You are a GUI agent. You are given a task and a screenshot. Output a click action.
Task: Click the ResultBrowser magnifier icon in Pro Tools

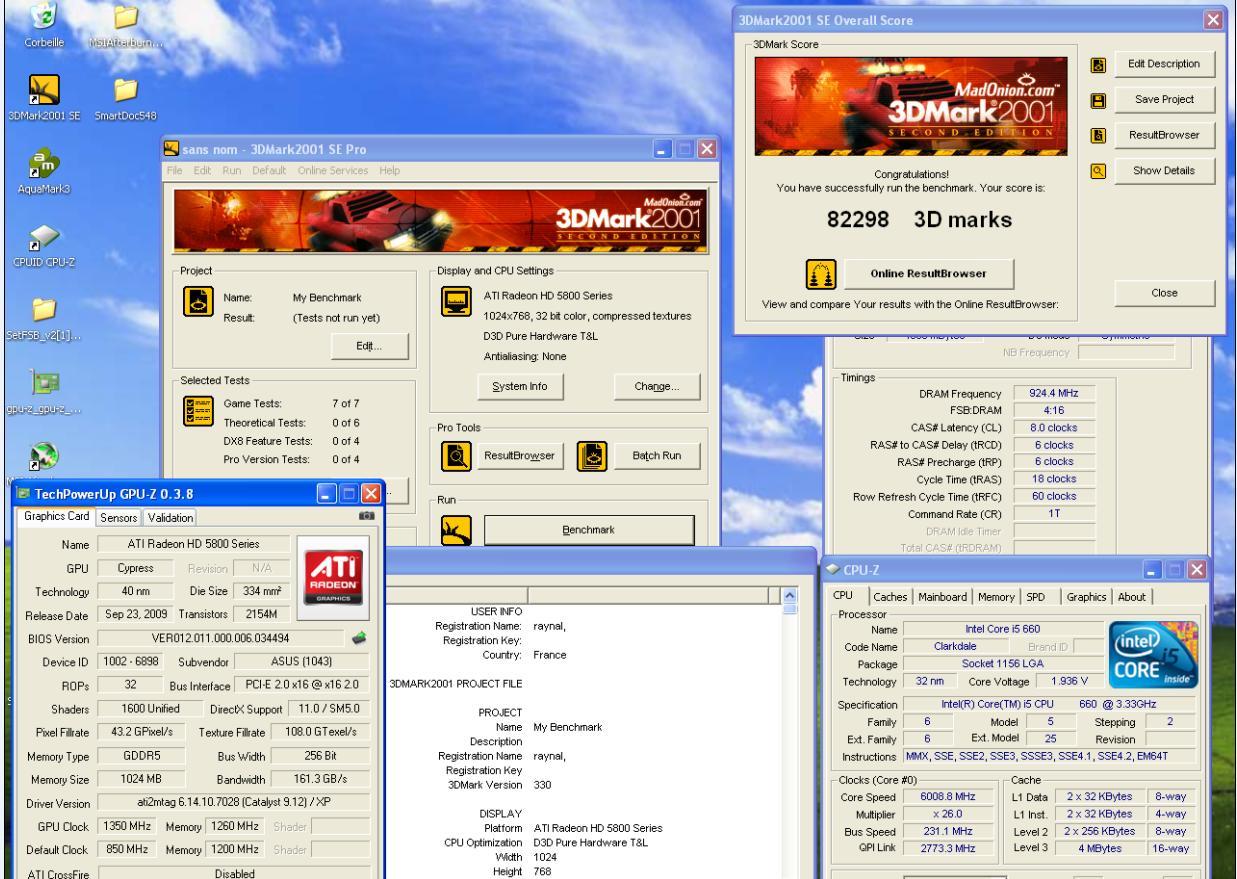pyautogui.click(x=456, y=454)
